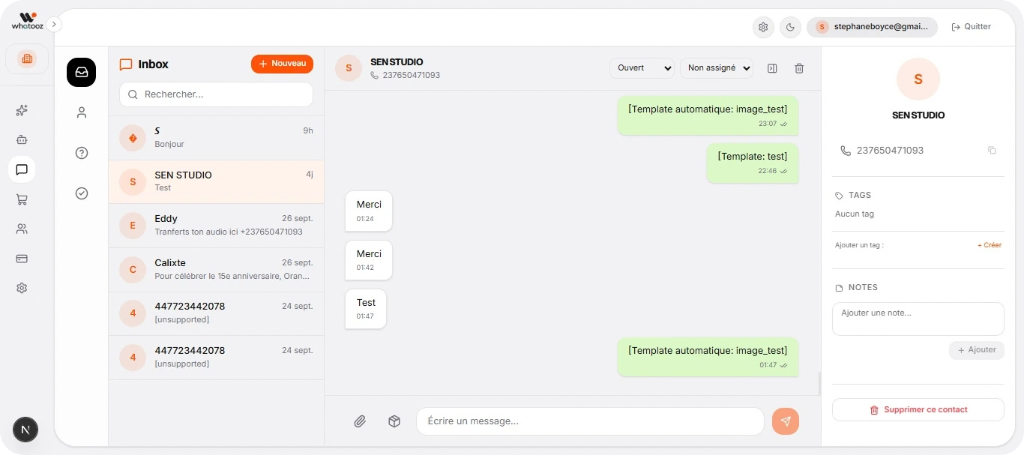This screenshot has height=455, width=1024.
Task: Click the Quitter logout button
Action: tap(971, 27)
